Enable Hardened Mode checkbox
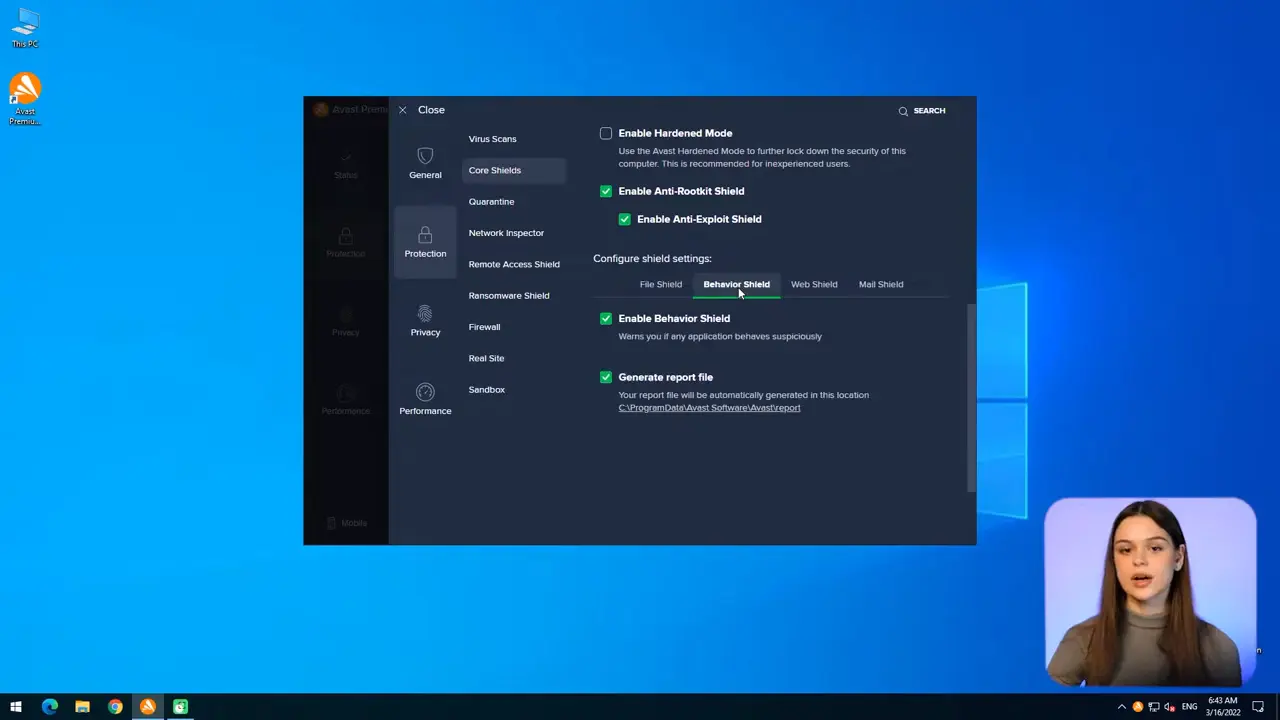 click(x=606, y=133)
